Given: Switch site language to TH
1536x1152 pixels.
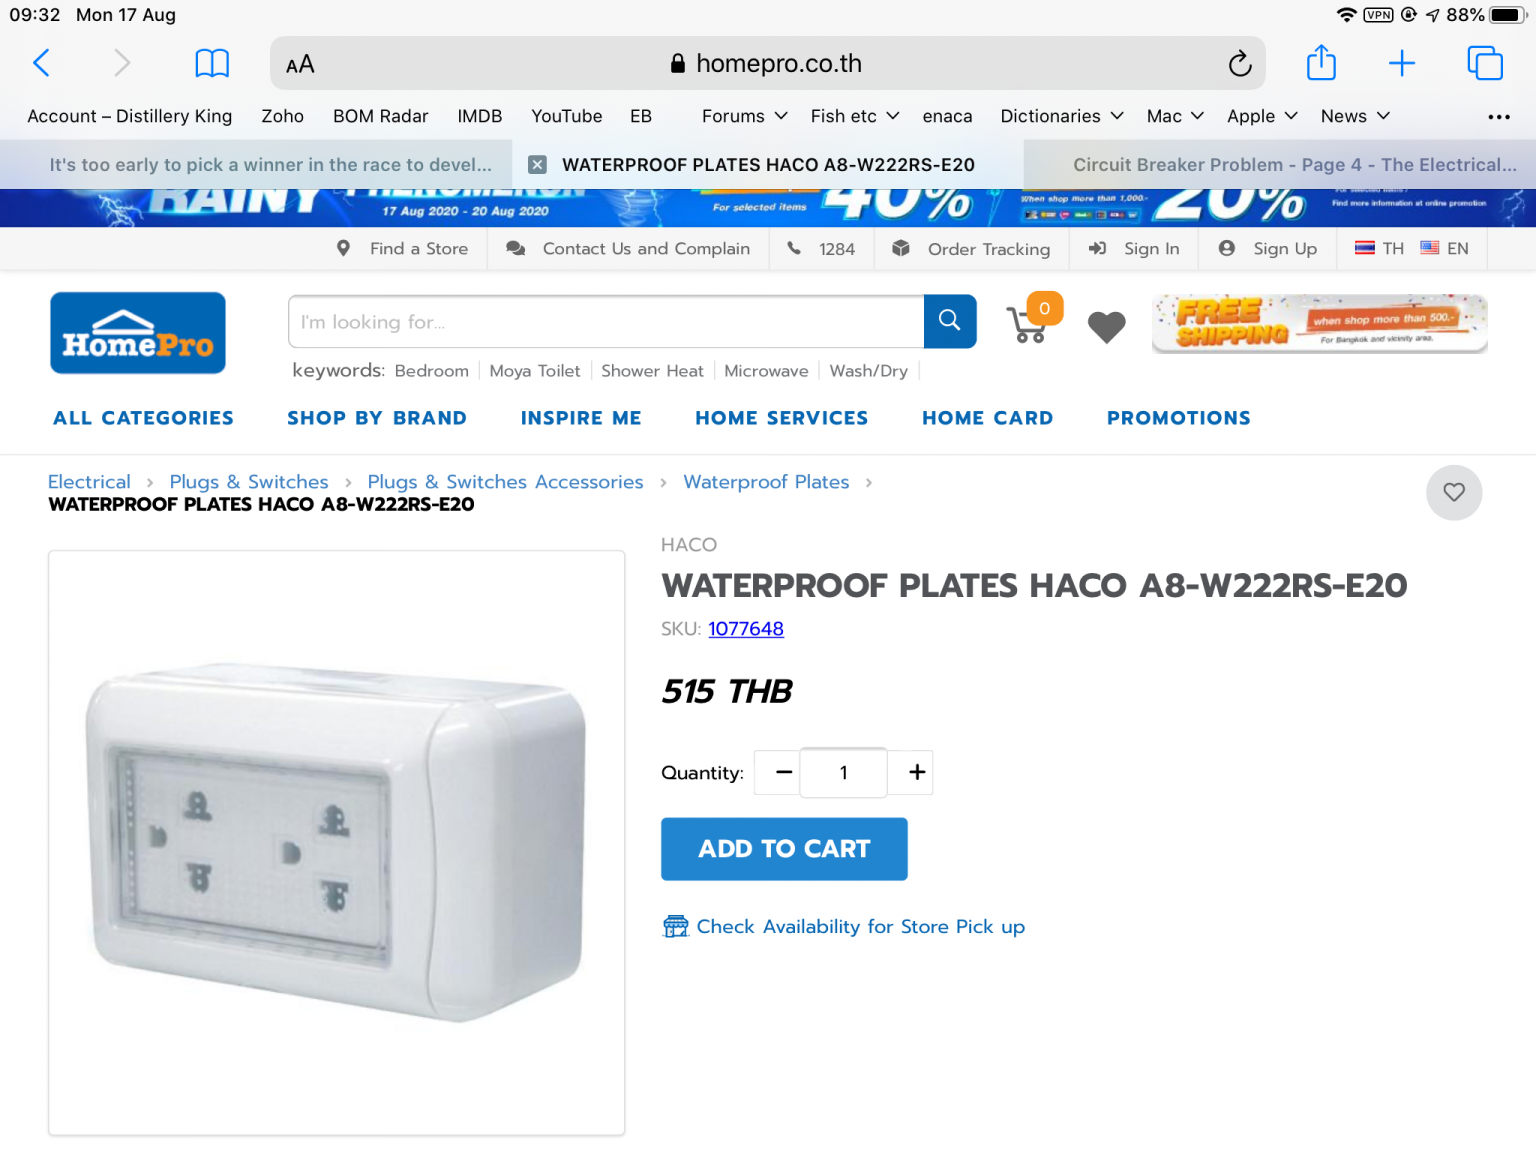Looking at the screenshot, I should coord(1380,248).
